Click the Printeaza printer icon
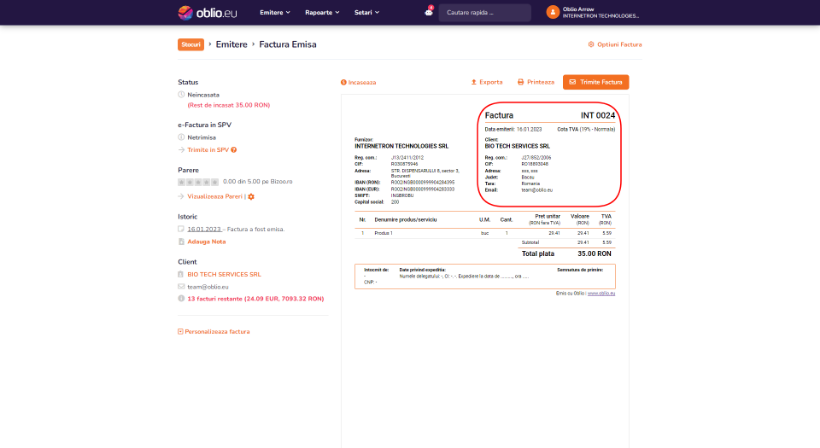Screen dimensions: 820x448 point(520,82)
